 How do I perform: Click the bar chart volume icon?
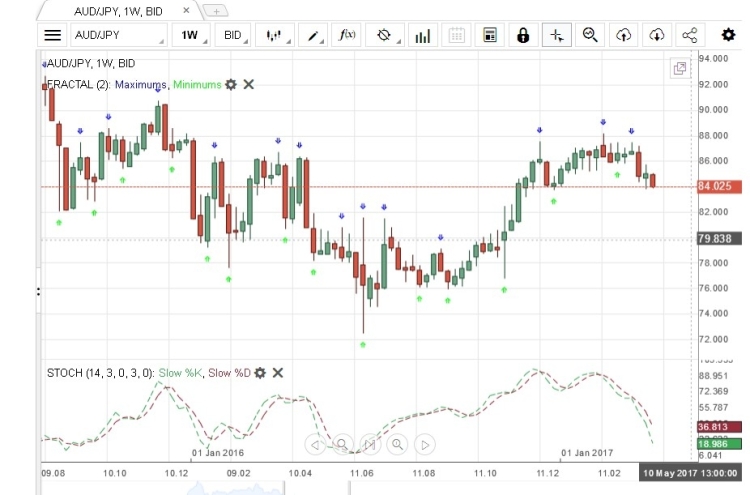pos(423,35)
